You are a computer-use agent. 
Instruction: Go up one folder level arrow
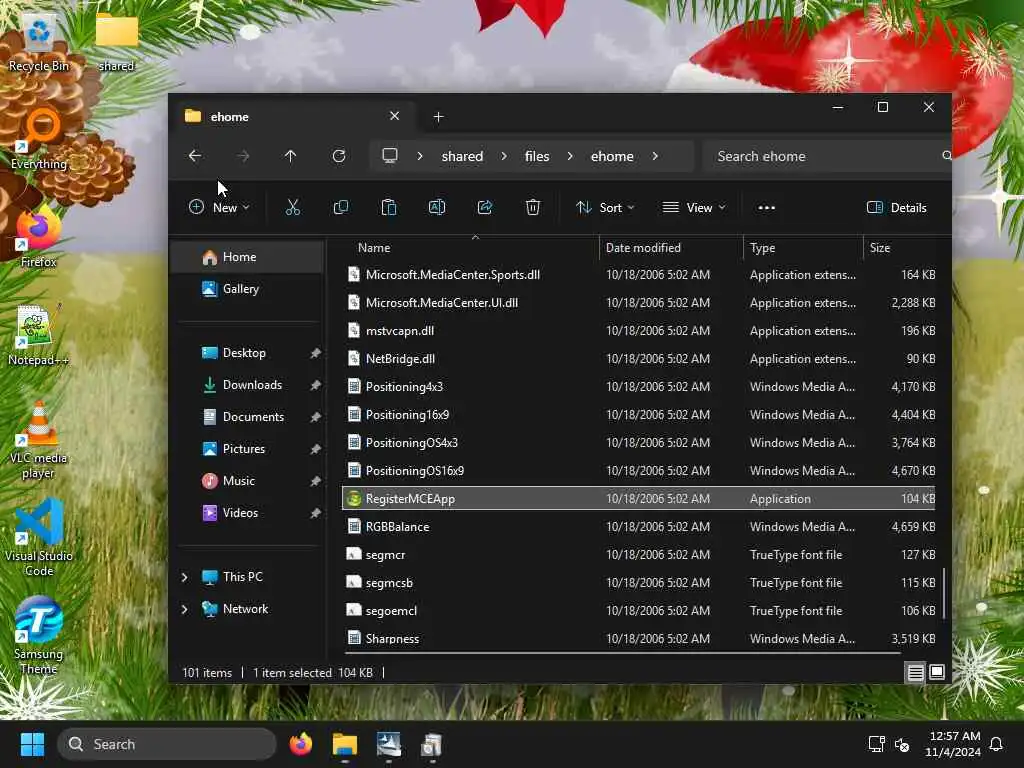(x=291, y=156)
